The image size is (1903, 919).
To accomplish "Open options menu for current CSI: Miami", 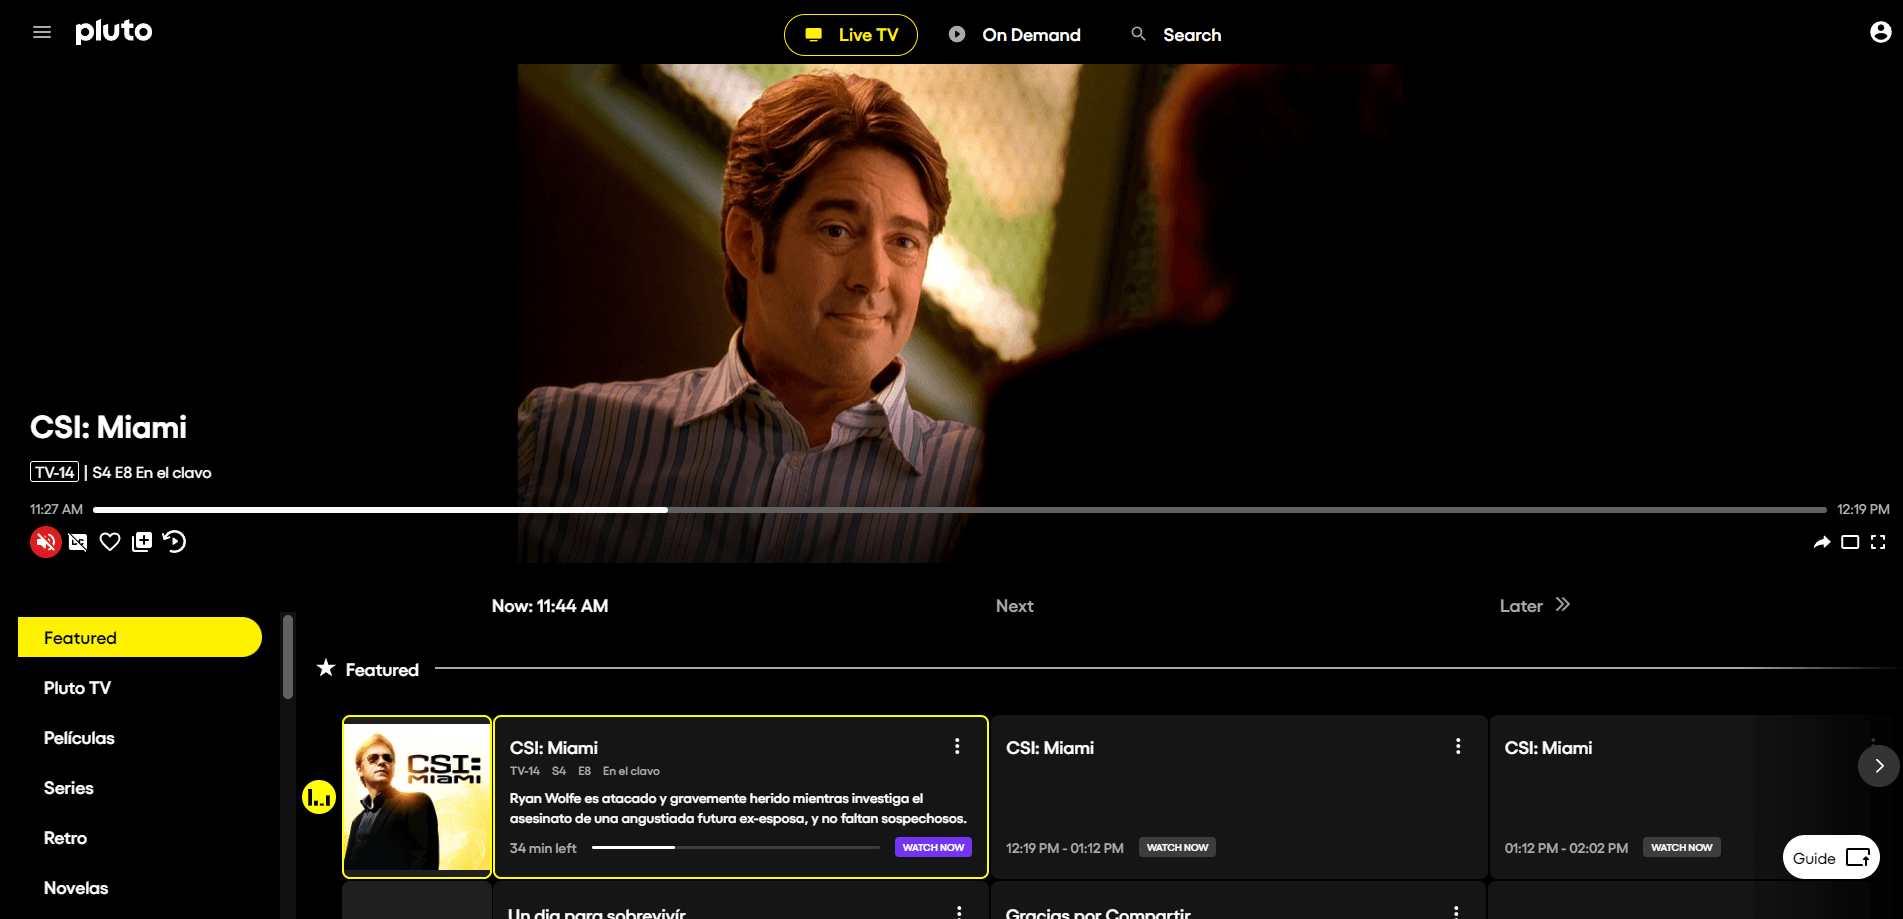I will point(957,746).
